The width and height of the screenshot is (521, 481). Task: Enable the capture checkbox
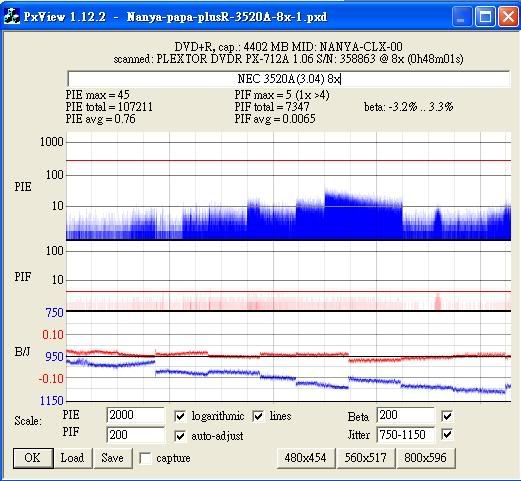pos(145,458)
